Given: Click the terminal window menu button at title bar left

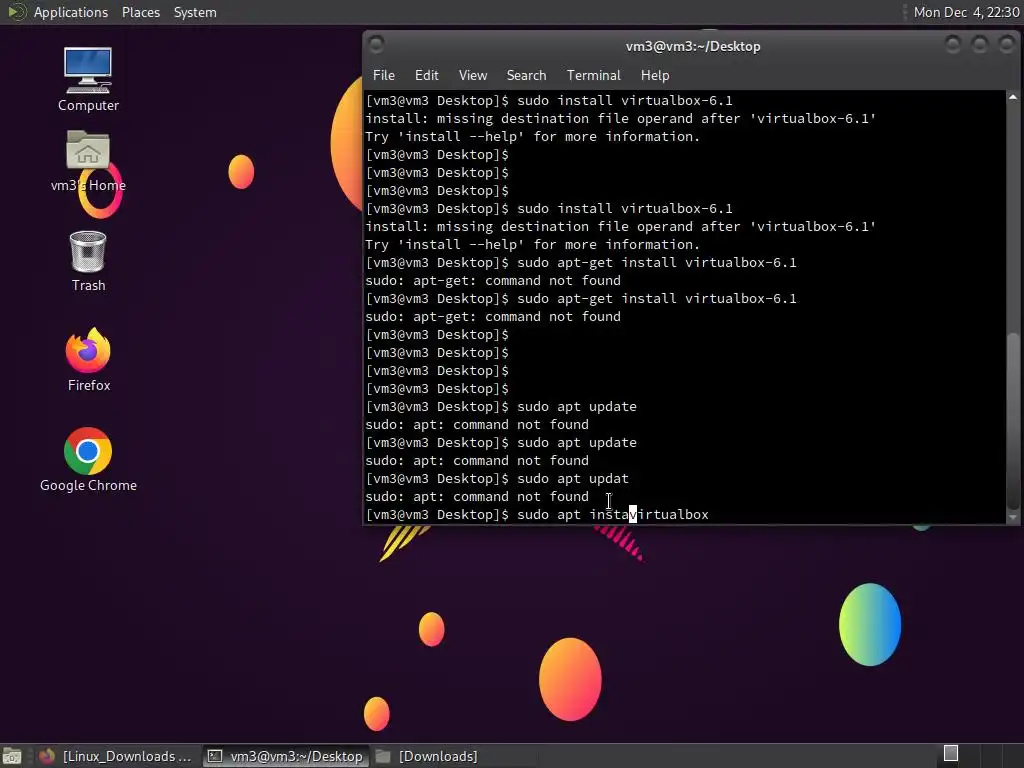Looking at the screenshot, I should click(x=376, y=44).
